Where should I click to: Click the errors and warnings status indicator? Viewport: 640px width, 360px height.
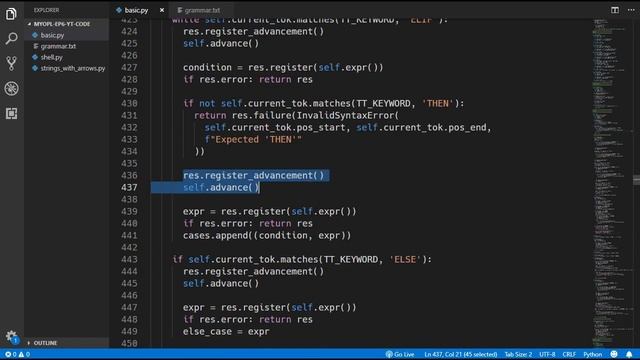(x=17, y=354)
